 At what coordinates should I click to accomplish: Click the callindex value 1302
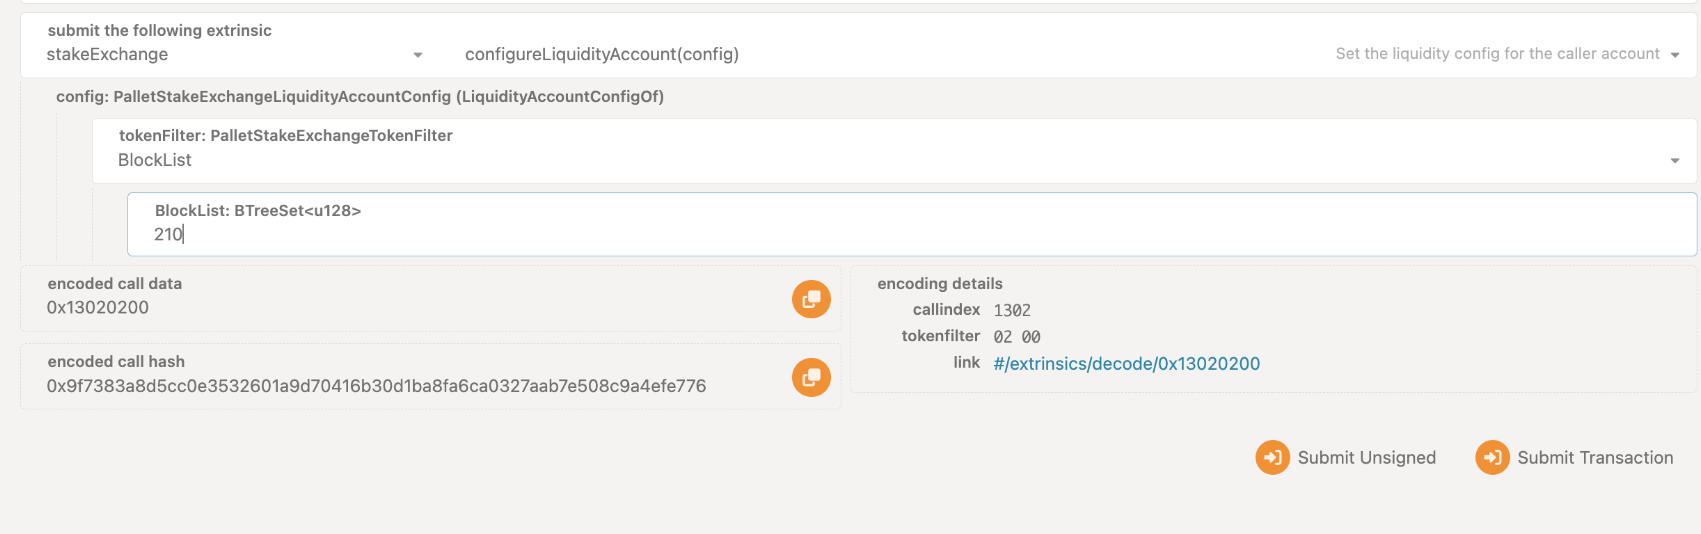(x=1012, y=311)
